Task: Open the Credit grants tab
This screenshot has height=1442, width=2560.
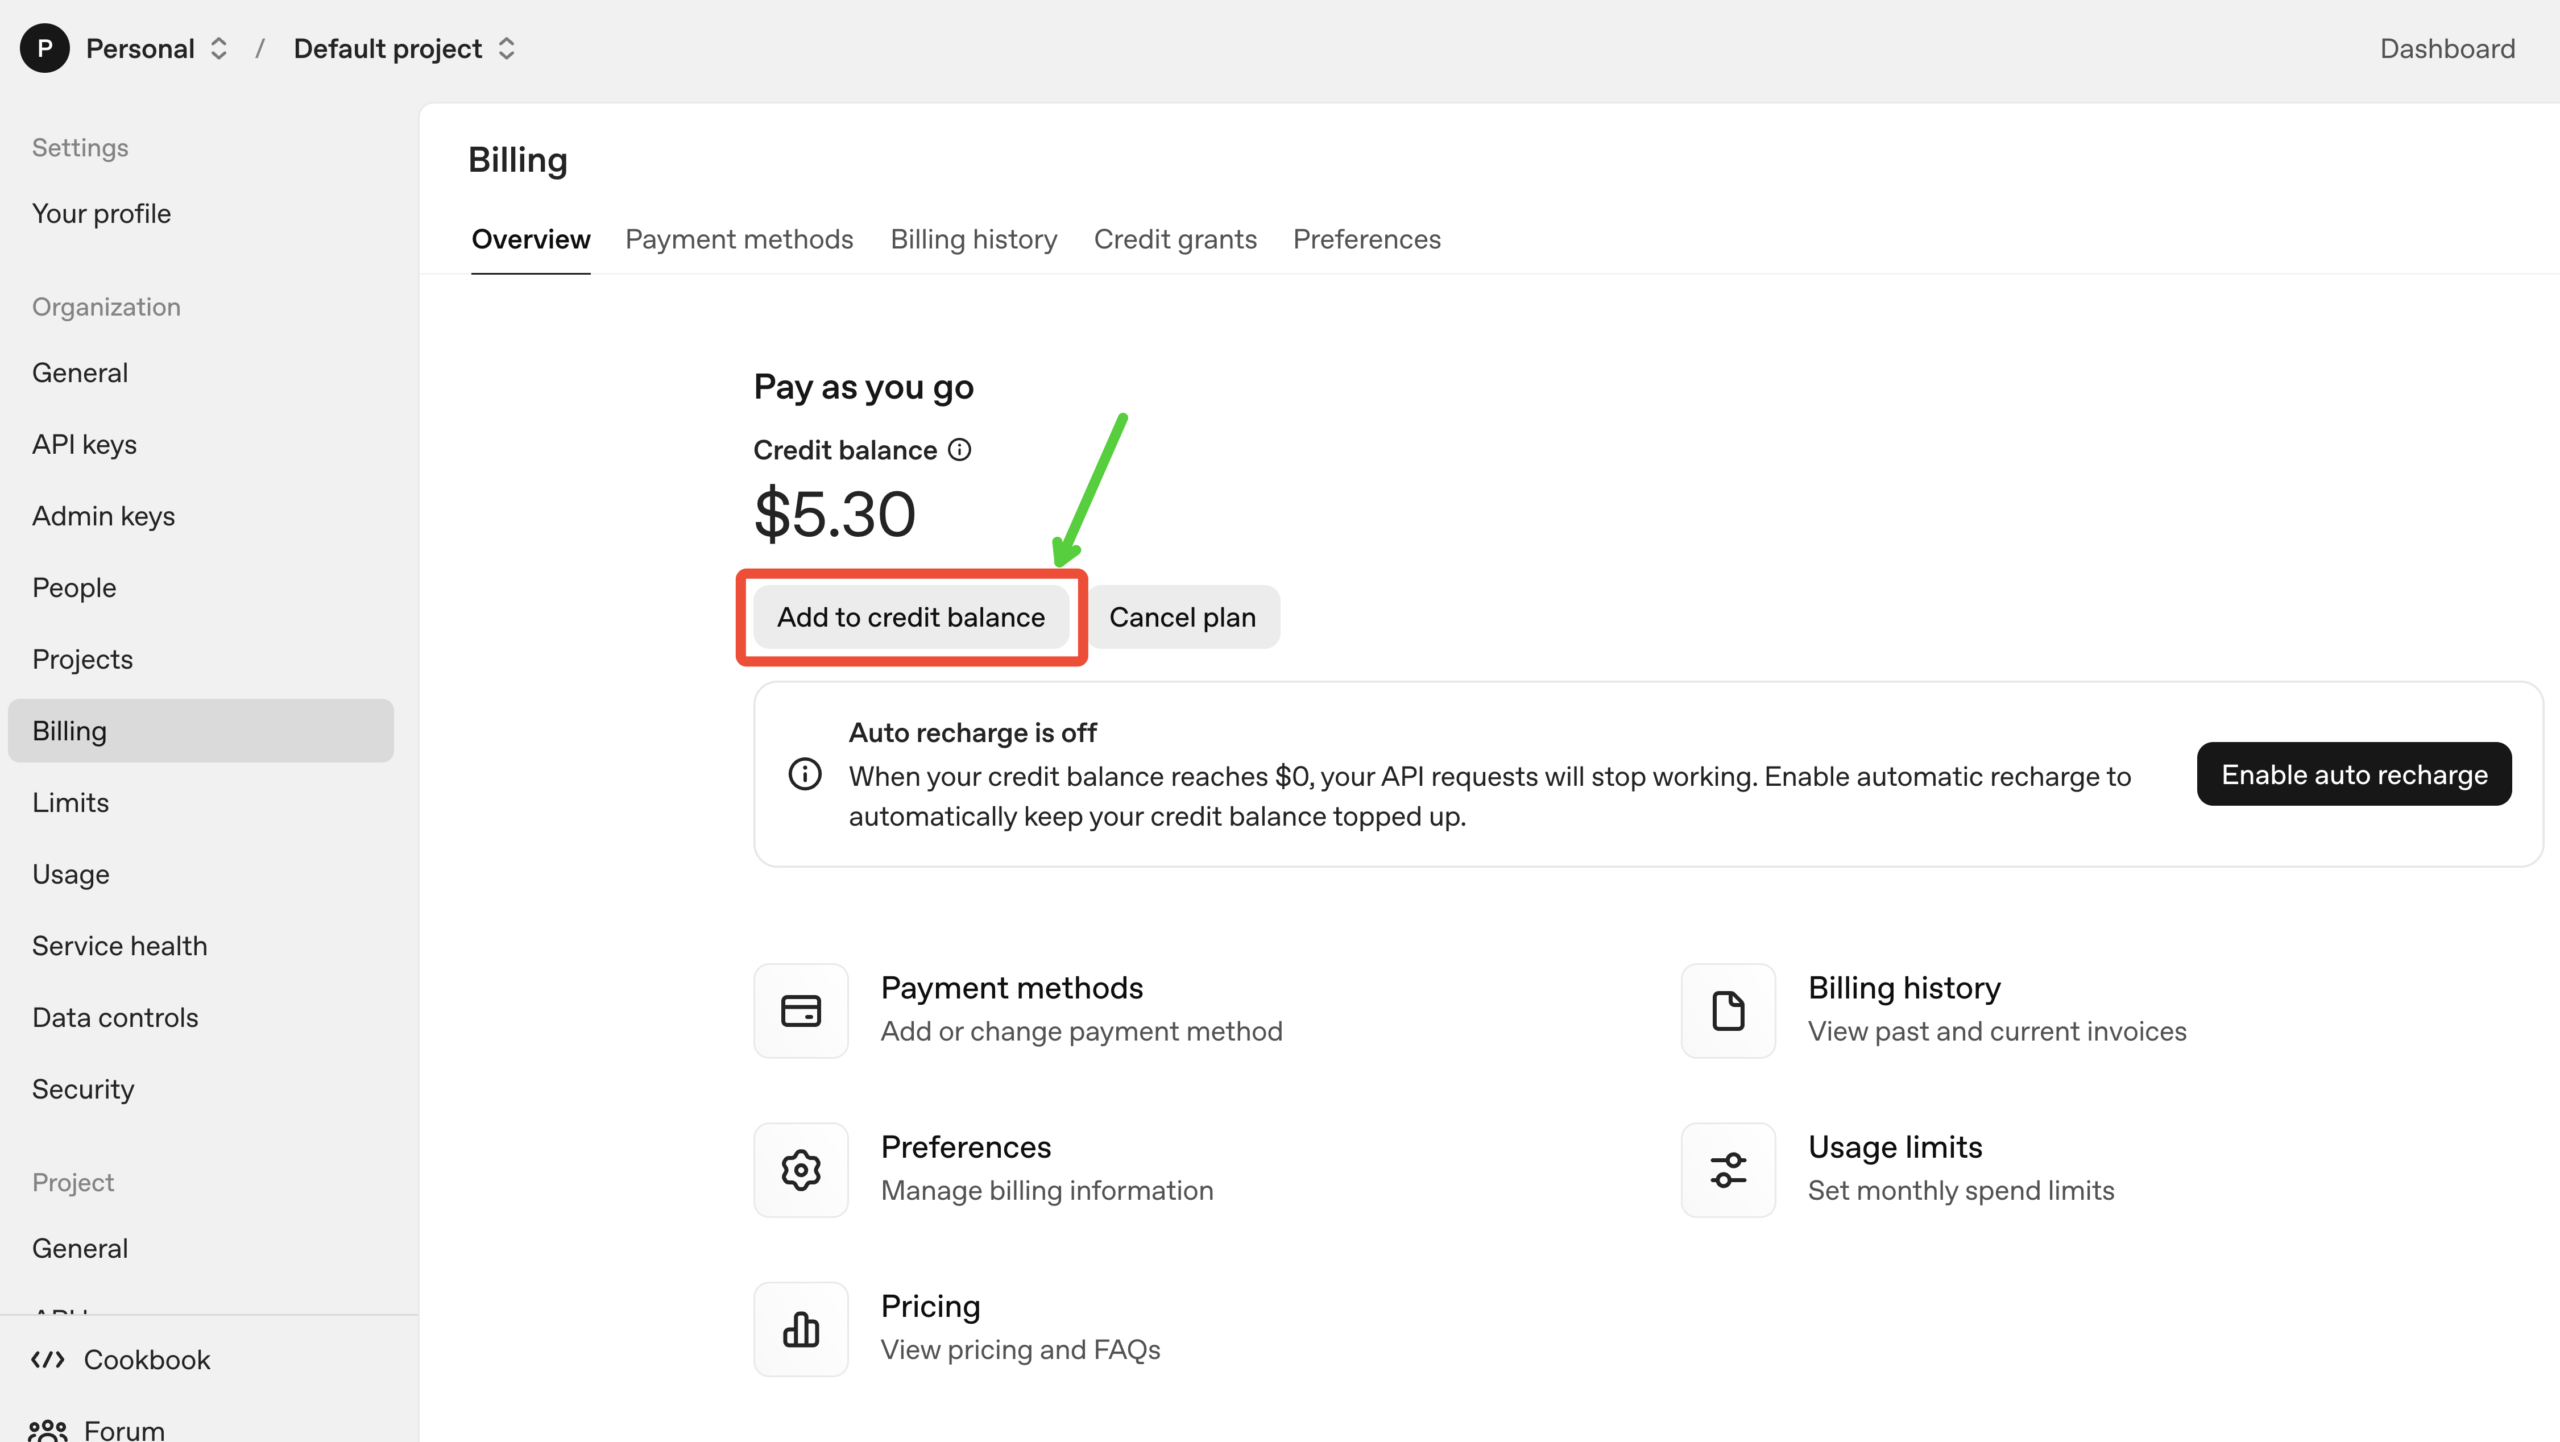Action: [1174, 239]
